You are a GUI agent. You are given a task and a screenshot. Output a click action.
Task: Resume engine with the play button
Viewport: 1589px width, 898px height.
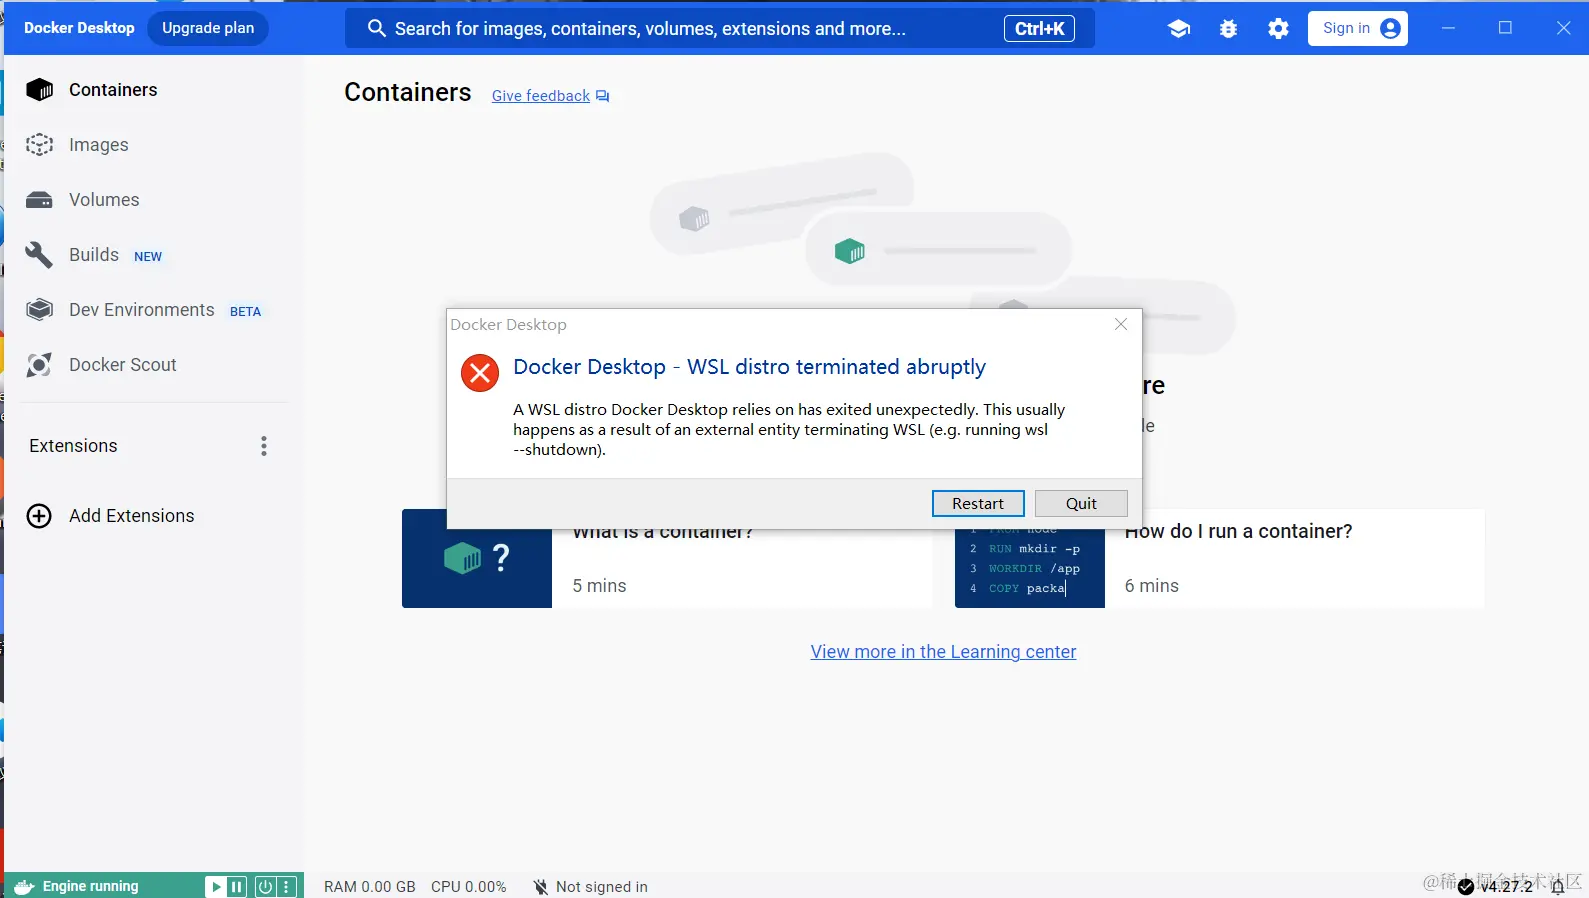216,887
